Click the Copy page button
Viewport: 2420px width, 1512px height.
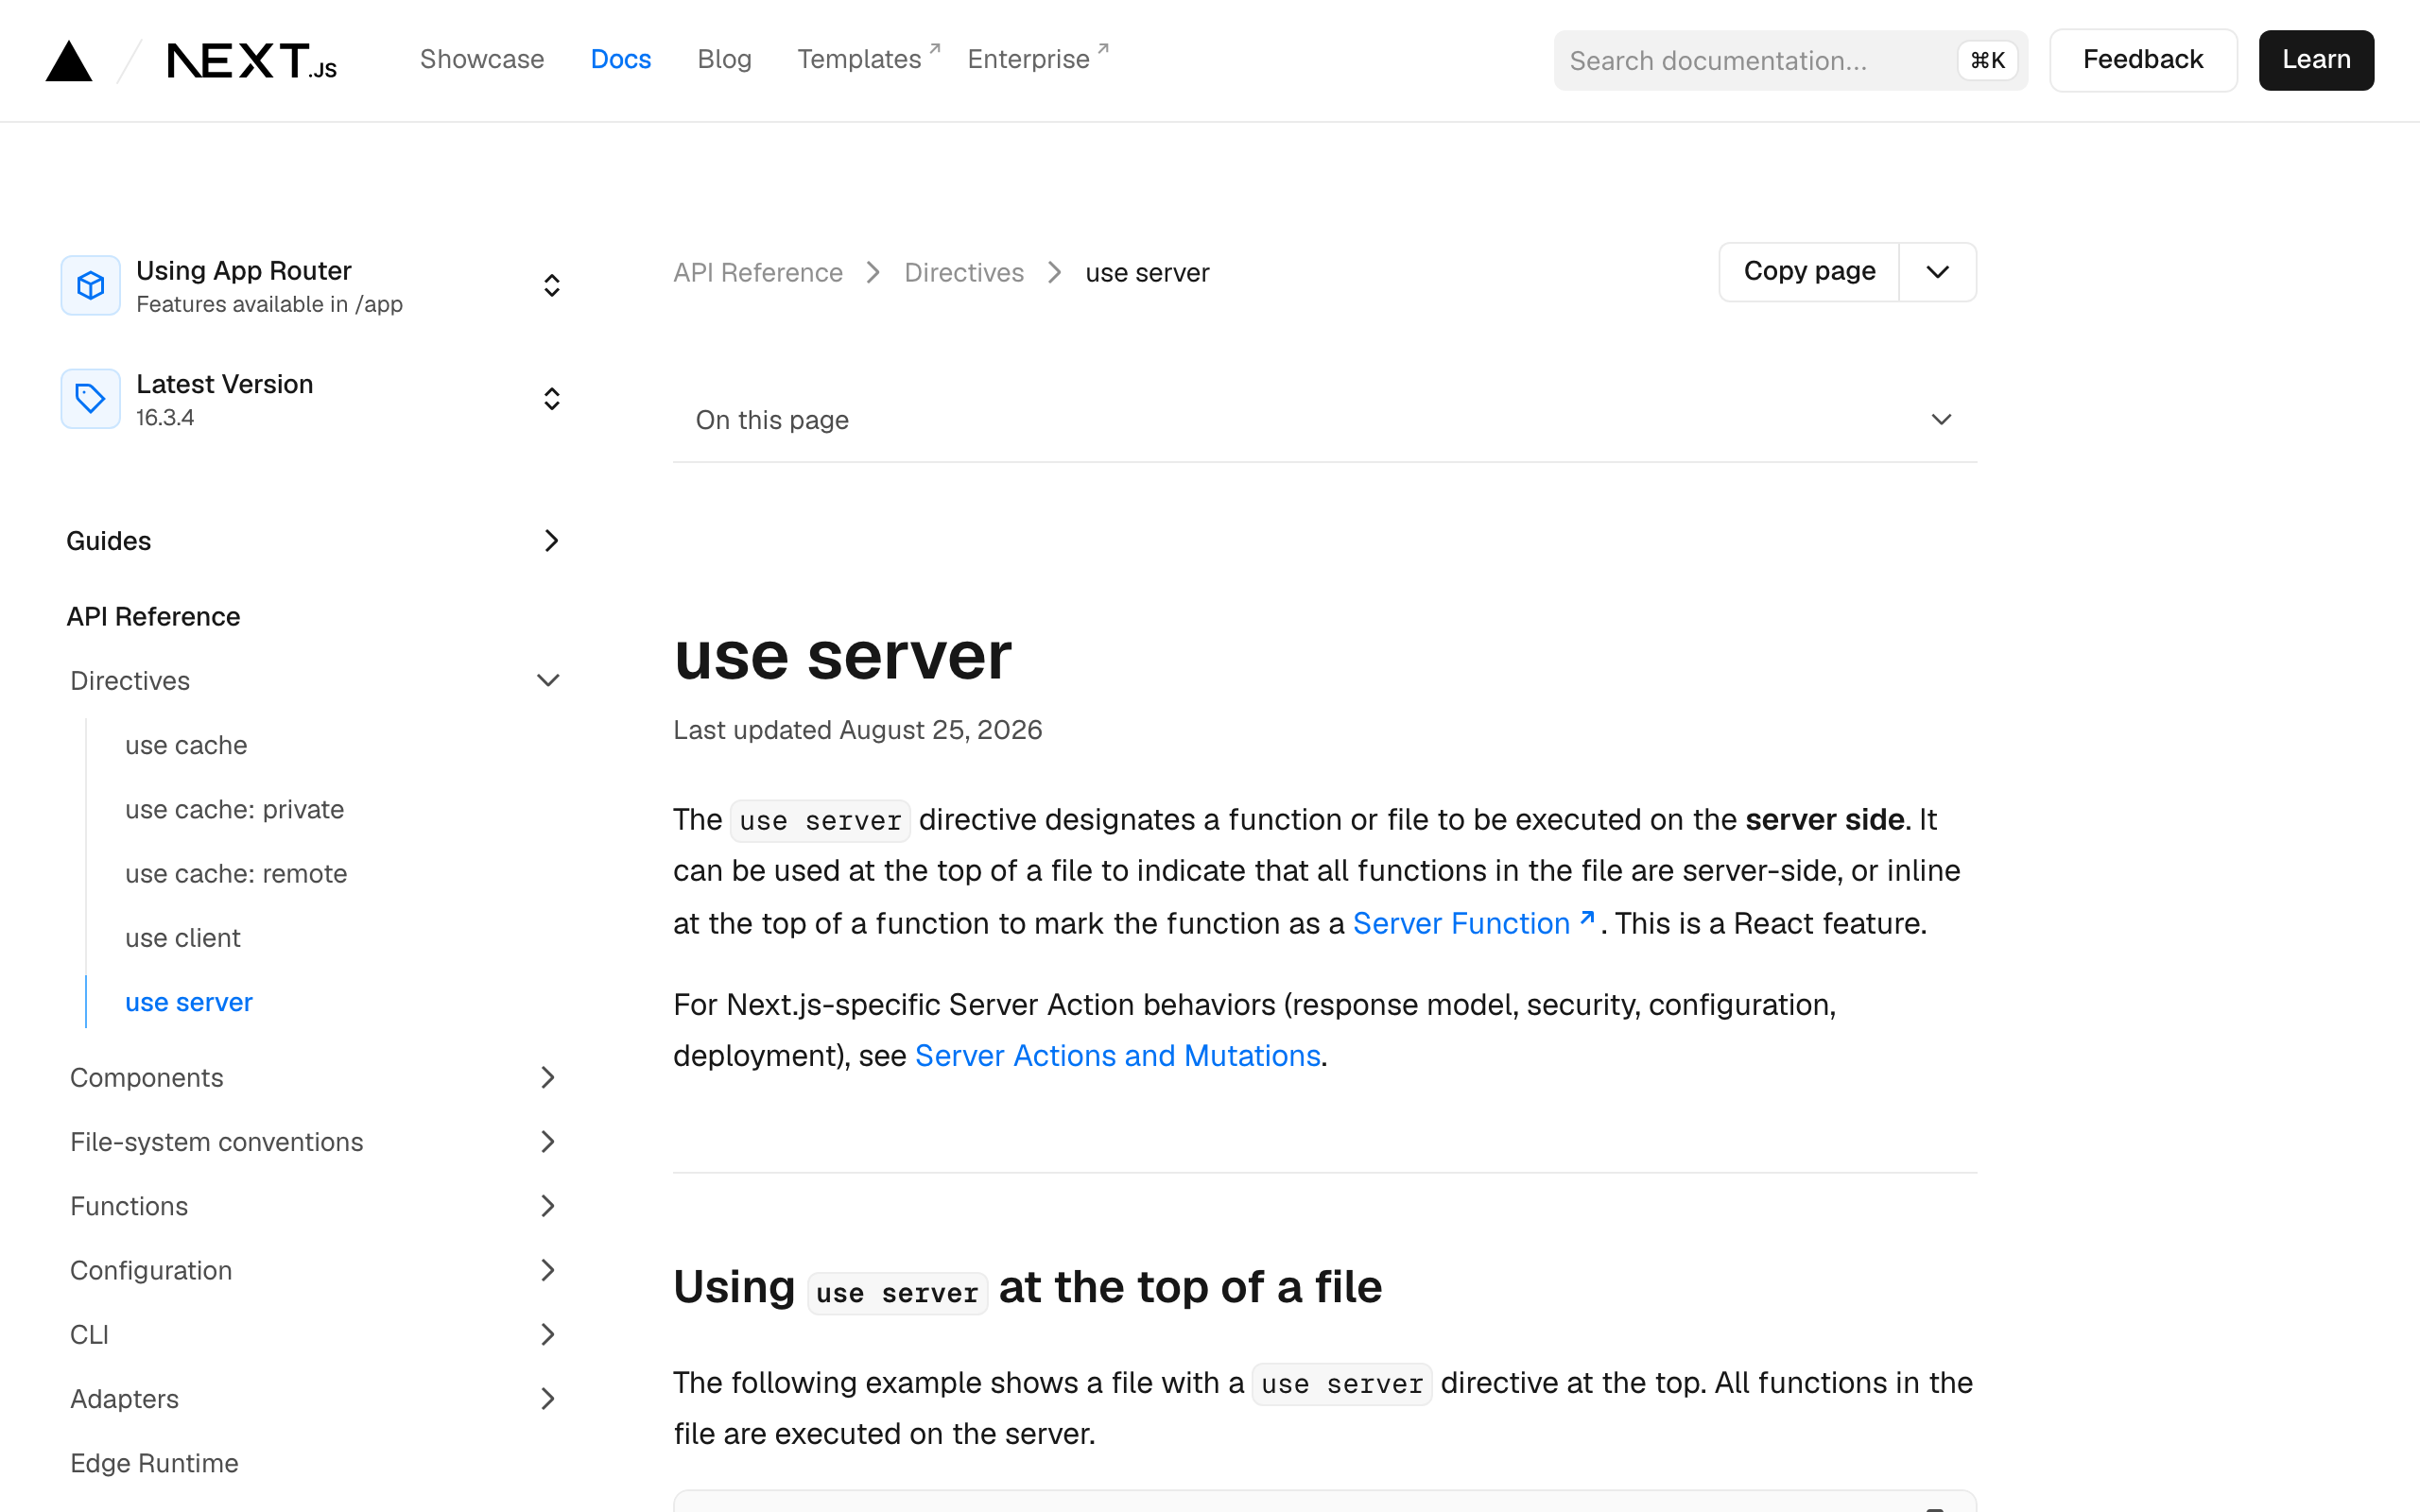[1809, 272]
